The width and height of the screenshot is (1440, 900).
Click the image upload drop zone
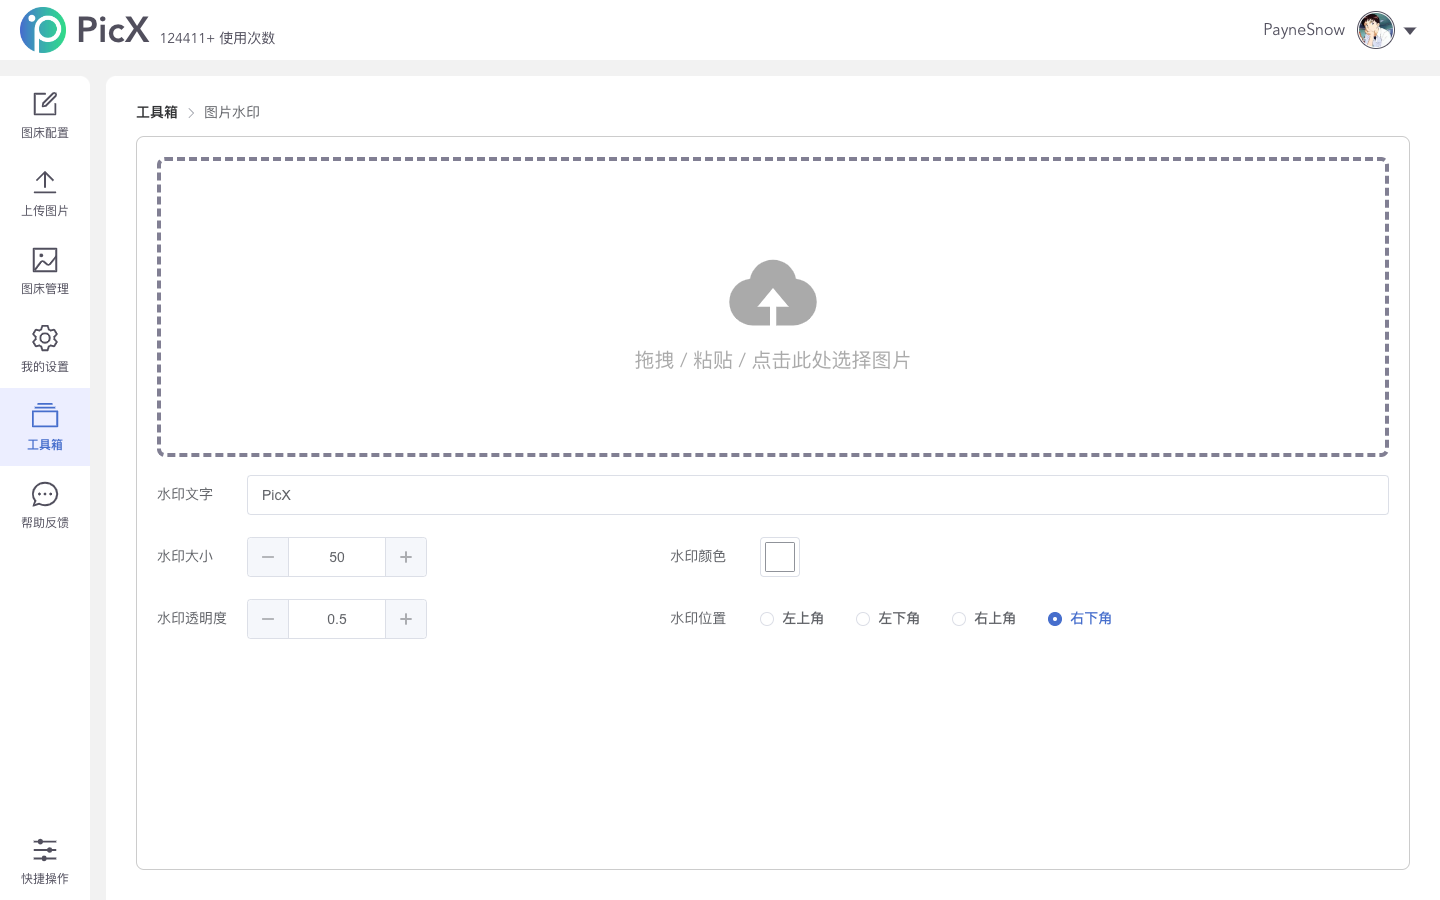(772, 307)
